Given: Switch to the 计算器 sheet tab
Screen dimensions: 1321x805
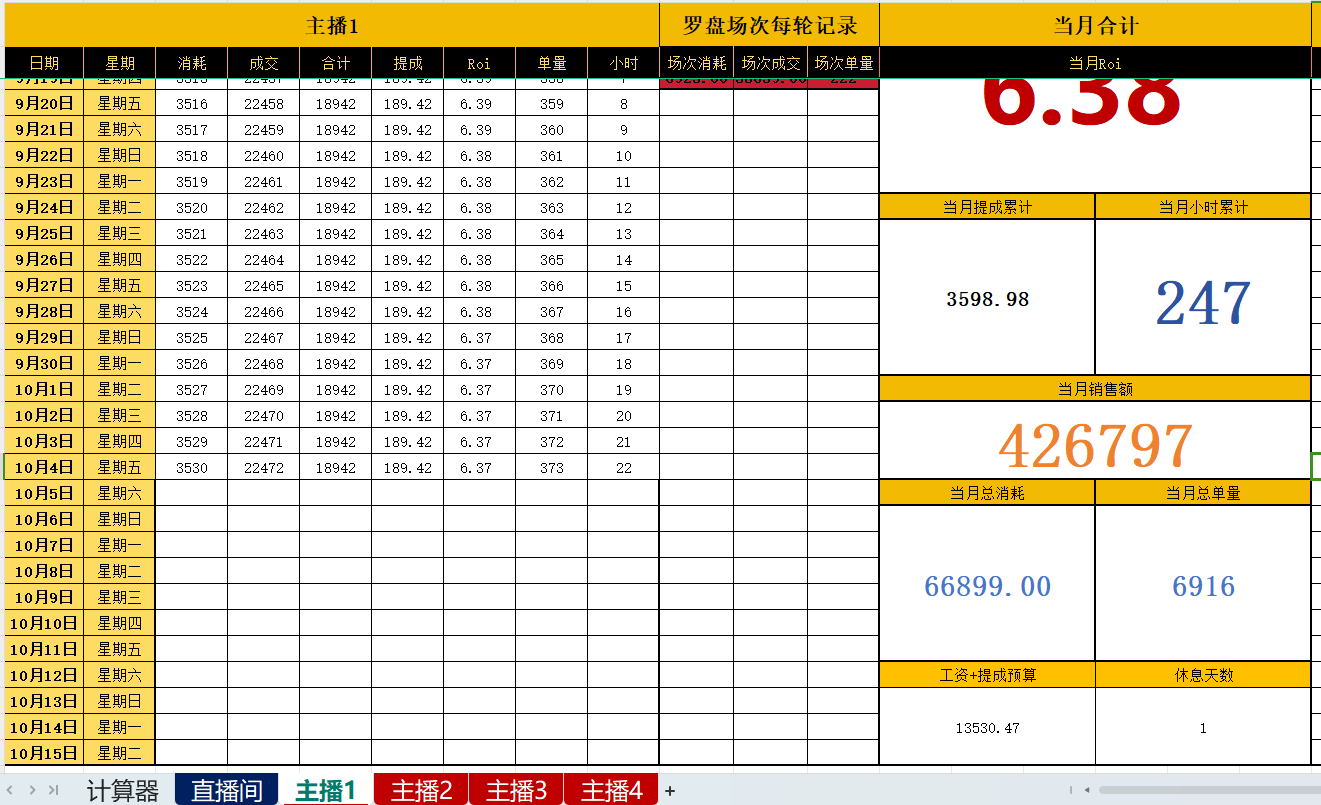Looking at the screenshot, I should point(122,791).
